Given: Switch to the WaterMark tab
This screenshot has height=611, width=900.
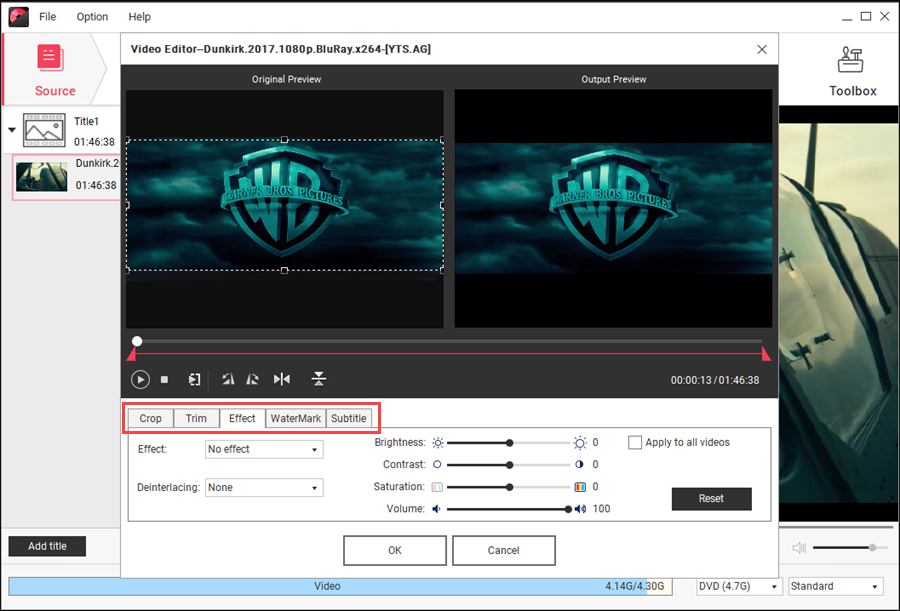Looking at the screenshot, I should (296, 419).
